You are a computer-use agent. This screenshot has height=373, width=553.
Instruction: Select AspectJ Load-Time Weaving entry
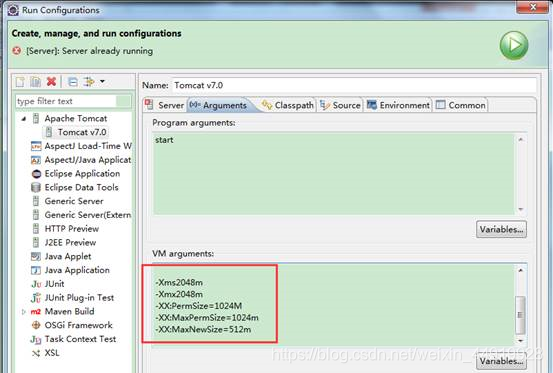coord(88,146)
